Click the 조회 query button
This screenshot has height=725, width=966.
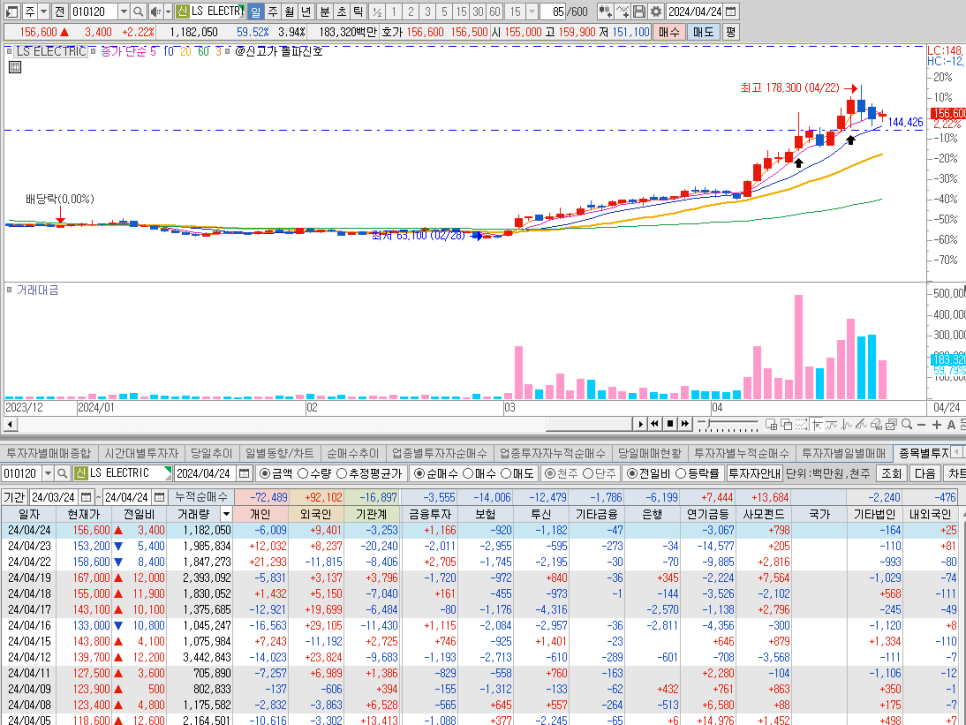[x=891, y=474]
